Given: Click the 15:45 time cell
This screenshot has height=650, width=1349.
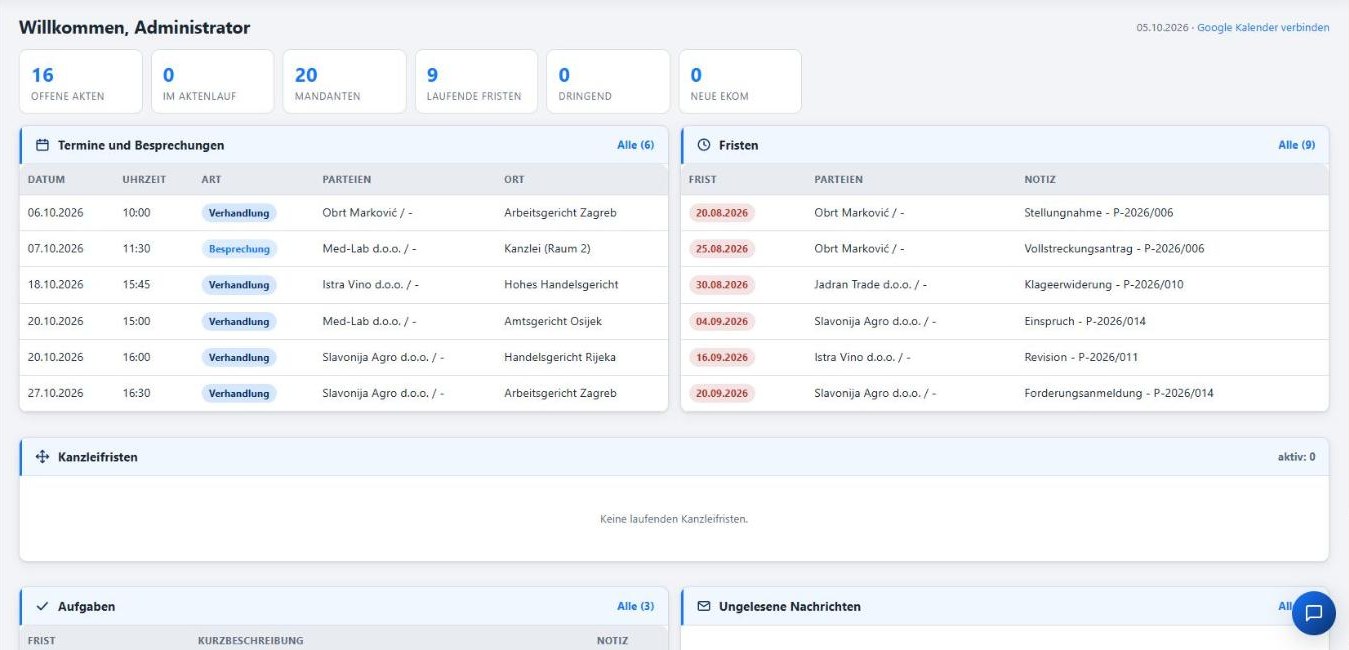Looking at the screenshot, I should pos(137,285).
